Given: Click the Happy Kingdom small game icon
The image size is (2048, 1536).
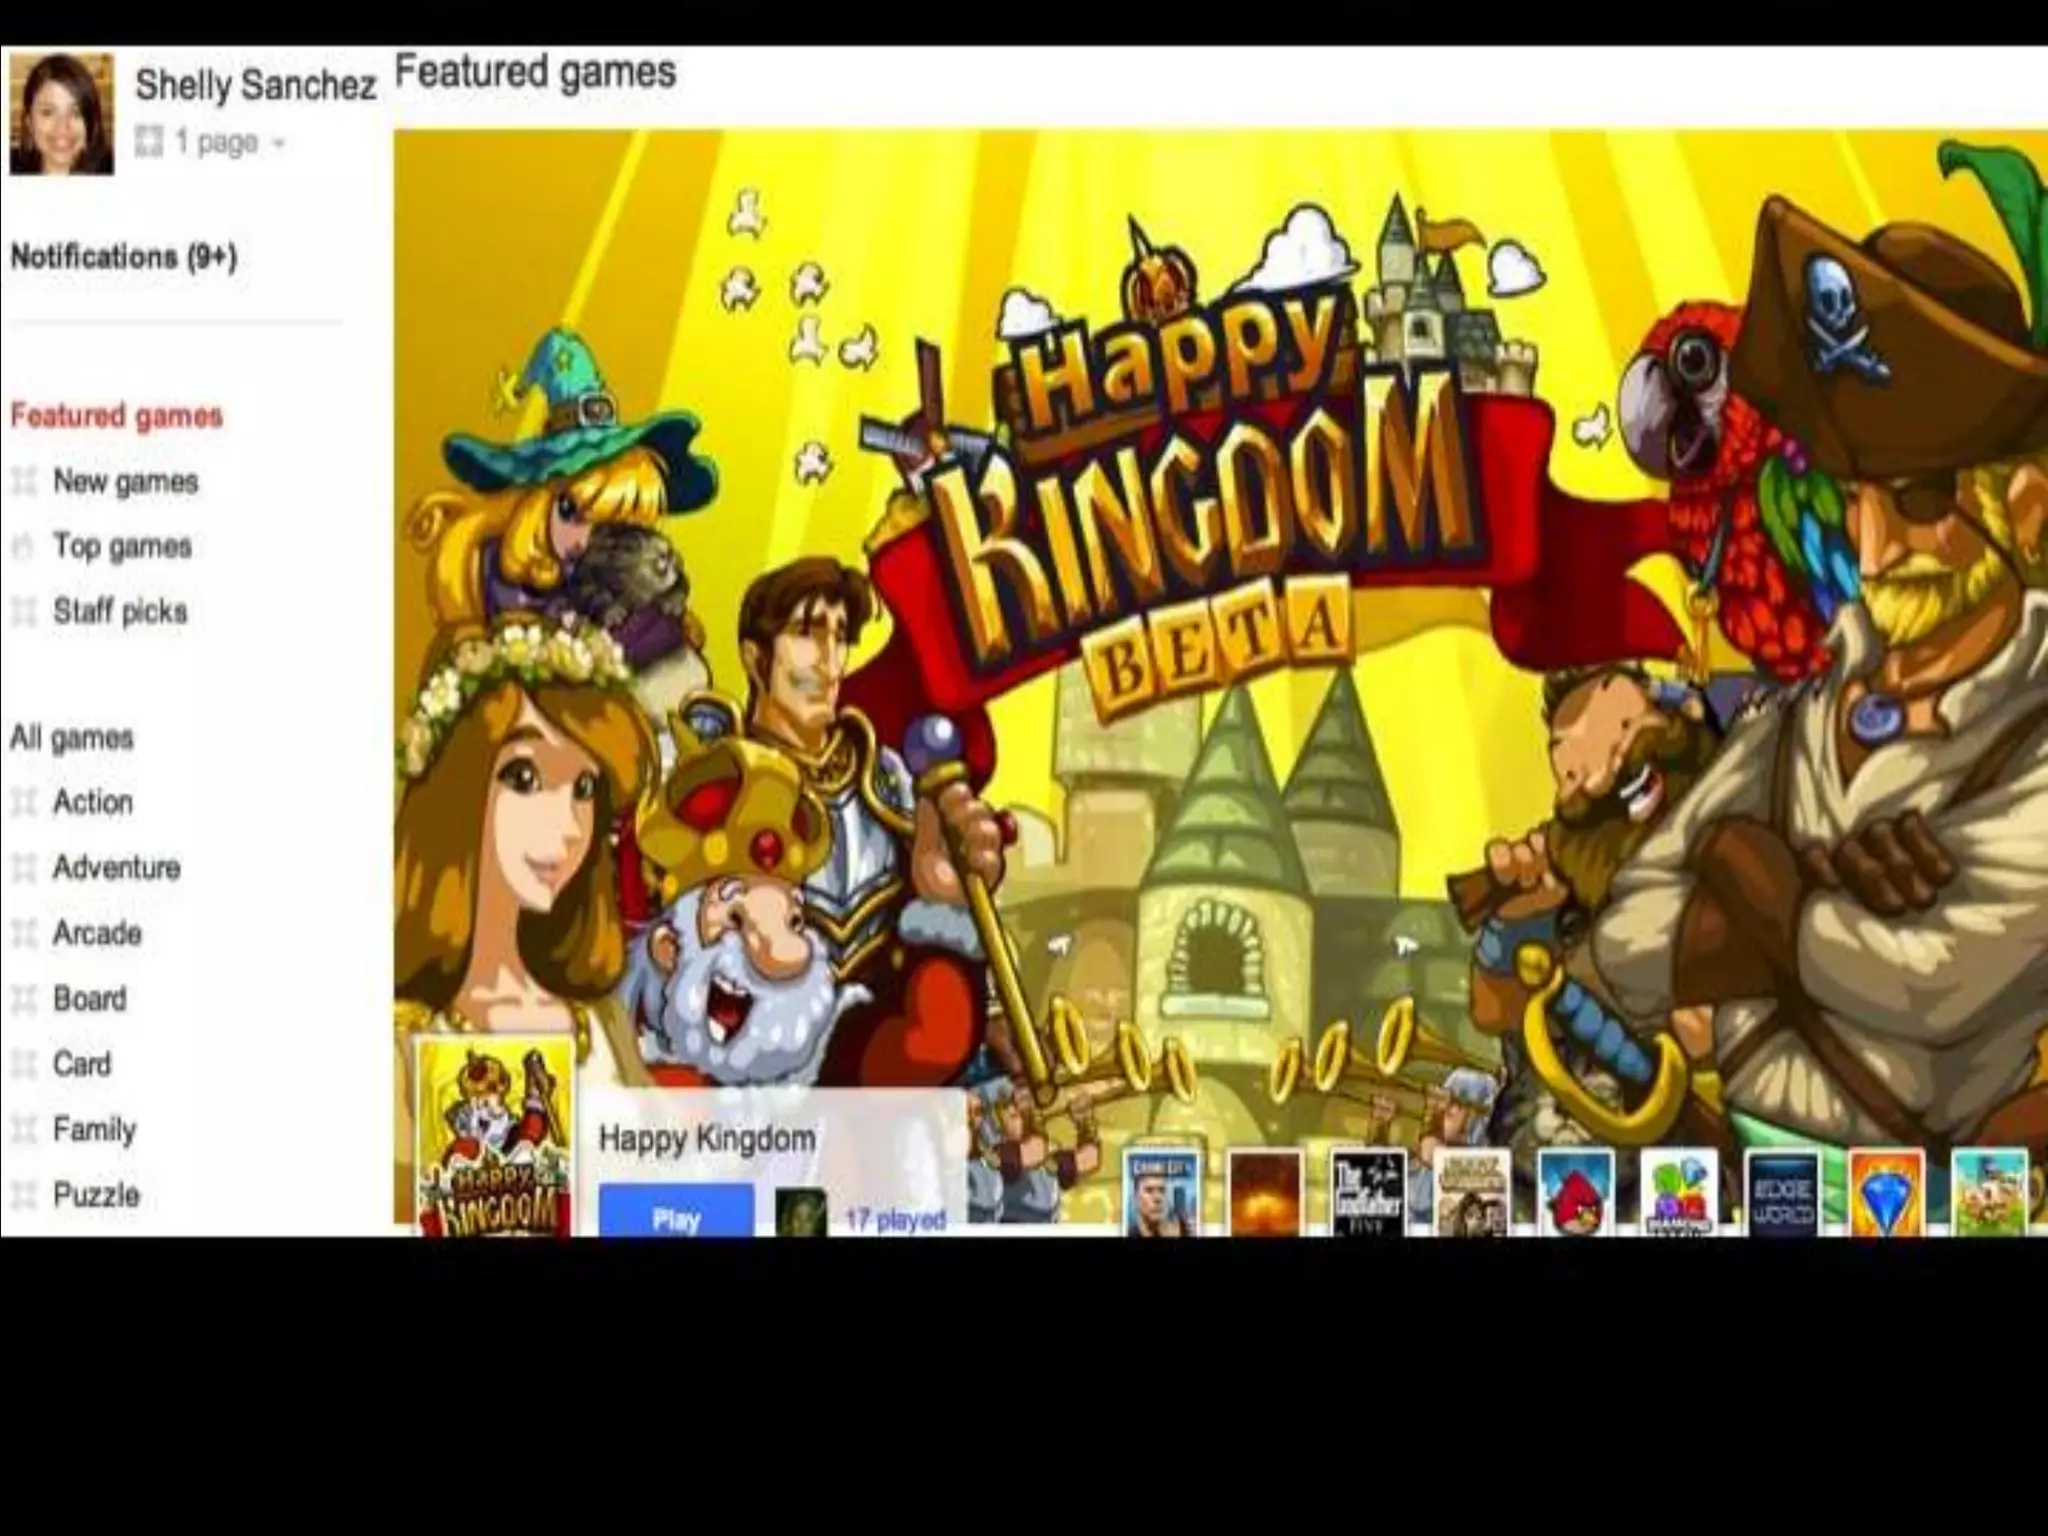Looking at the screenshot, I should tap(494, 1140).
